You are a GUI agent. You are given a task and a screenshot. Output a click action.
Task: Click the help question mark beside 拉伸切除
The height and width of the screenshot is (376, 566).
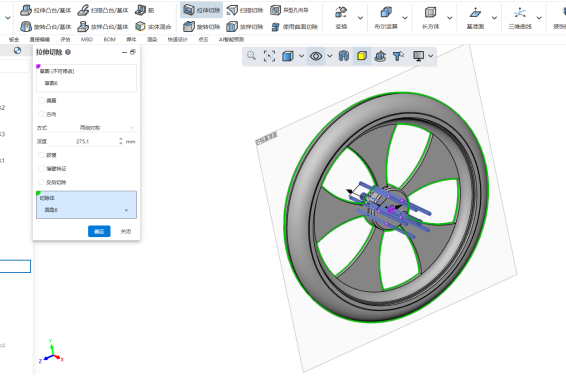pos(68,52)
